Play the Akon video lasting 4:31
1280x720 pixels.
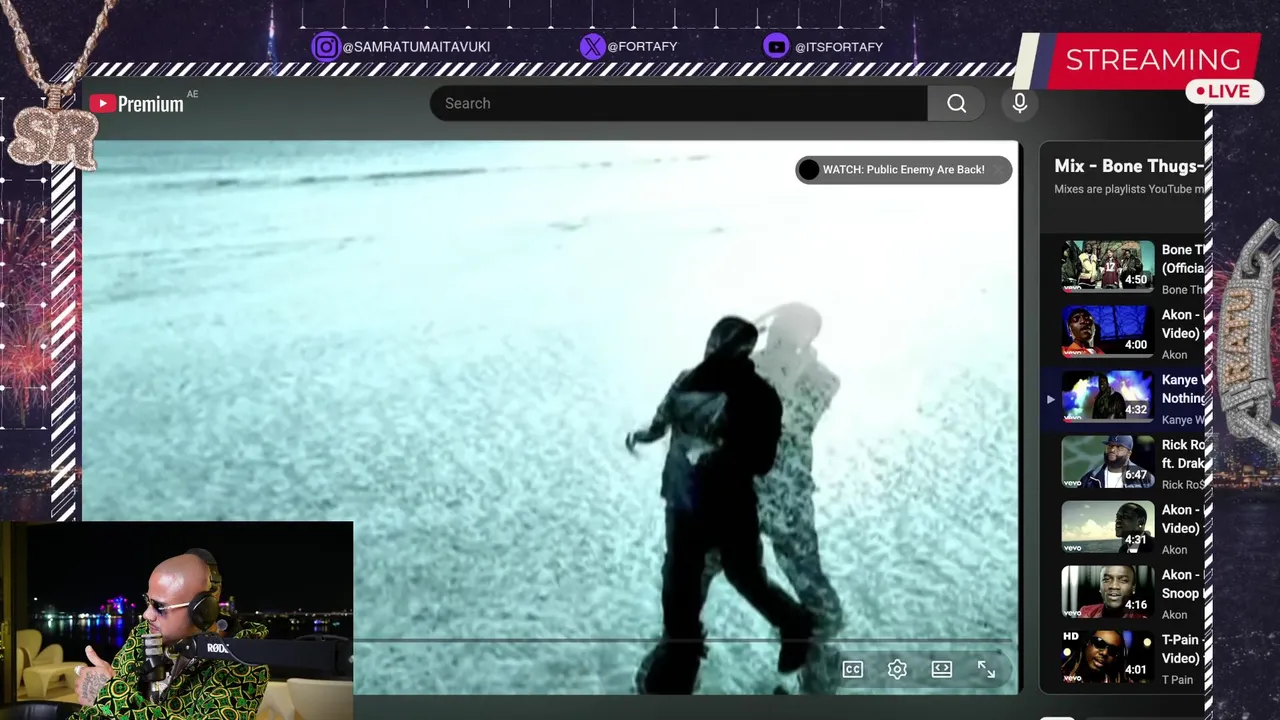[x=1107, y=525]
